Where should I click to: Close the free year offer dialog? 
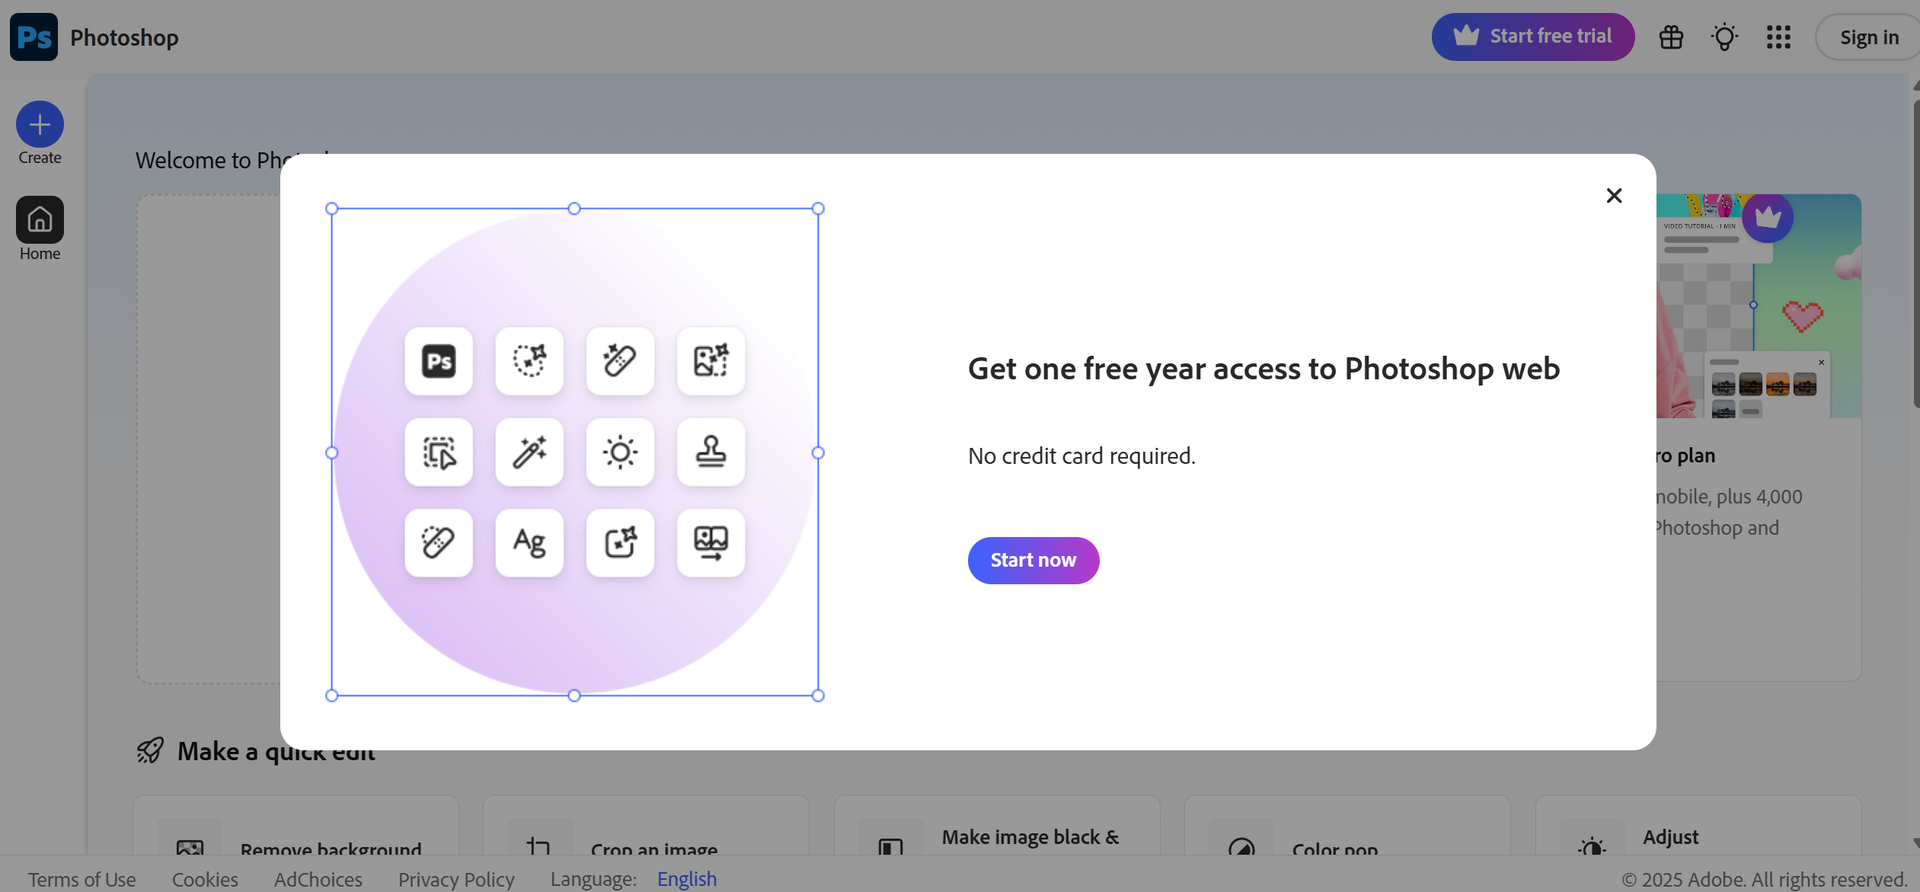point(1613,196)
